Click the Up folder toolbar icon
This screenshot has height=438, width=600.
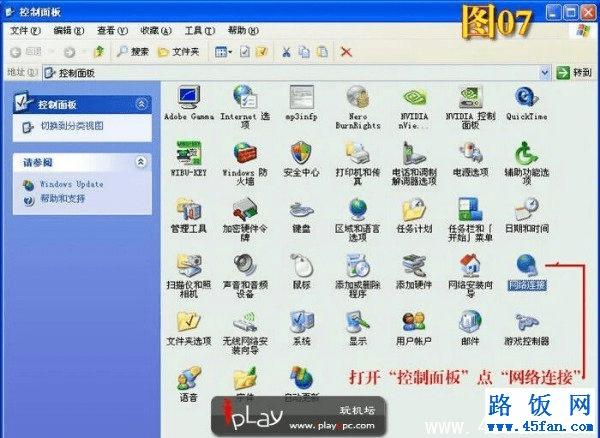click(99, 52)
